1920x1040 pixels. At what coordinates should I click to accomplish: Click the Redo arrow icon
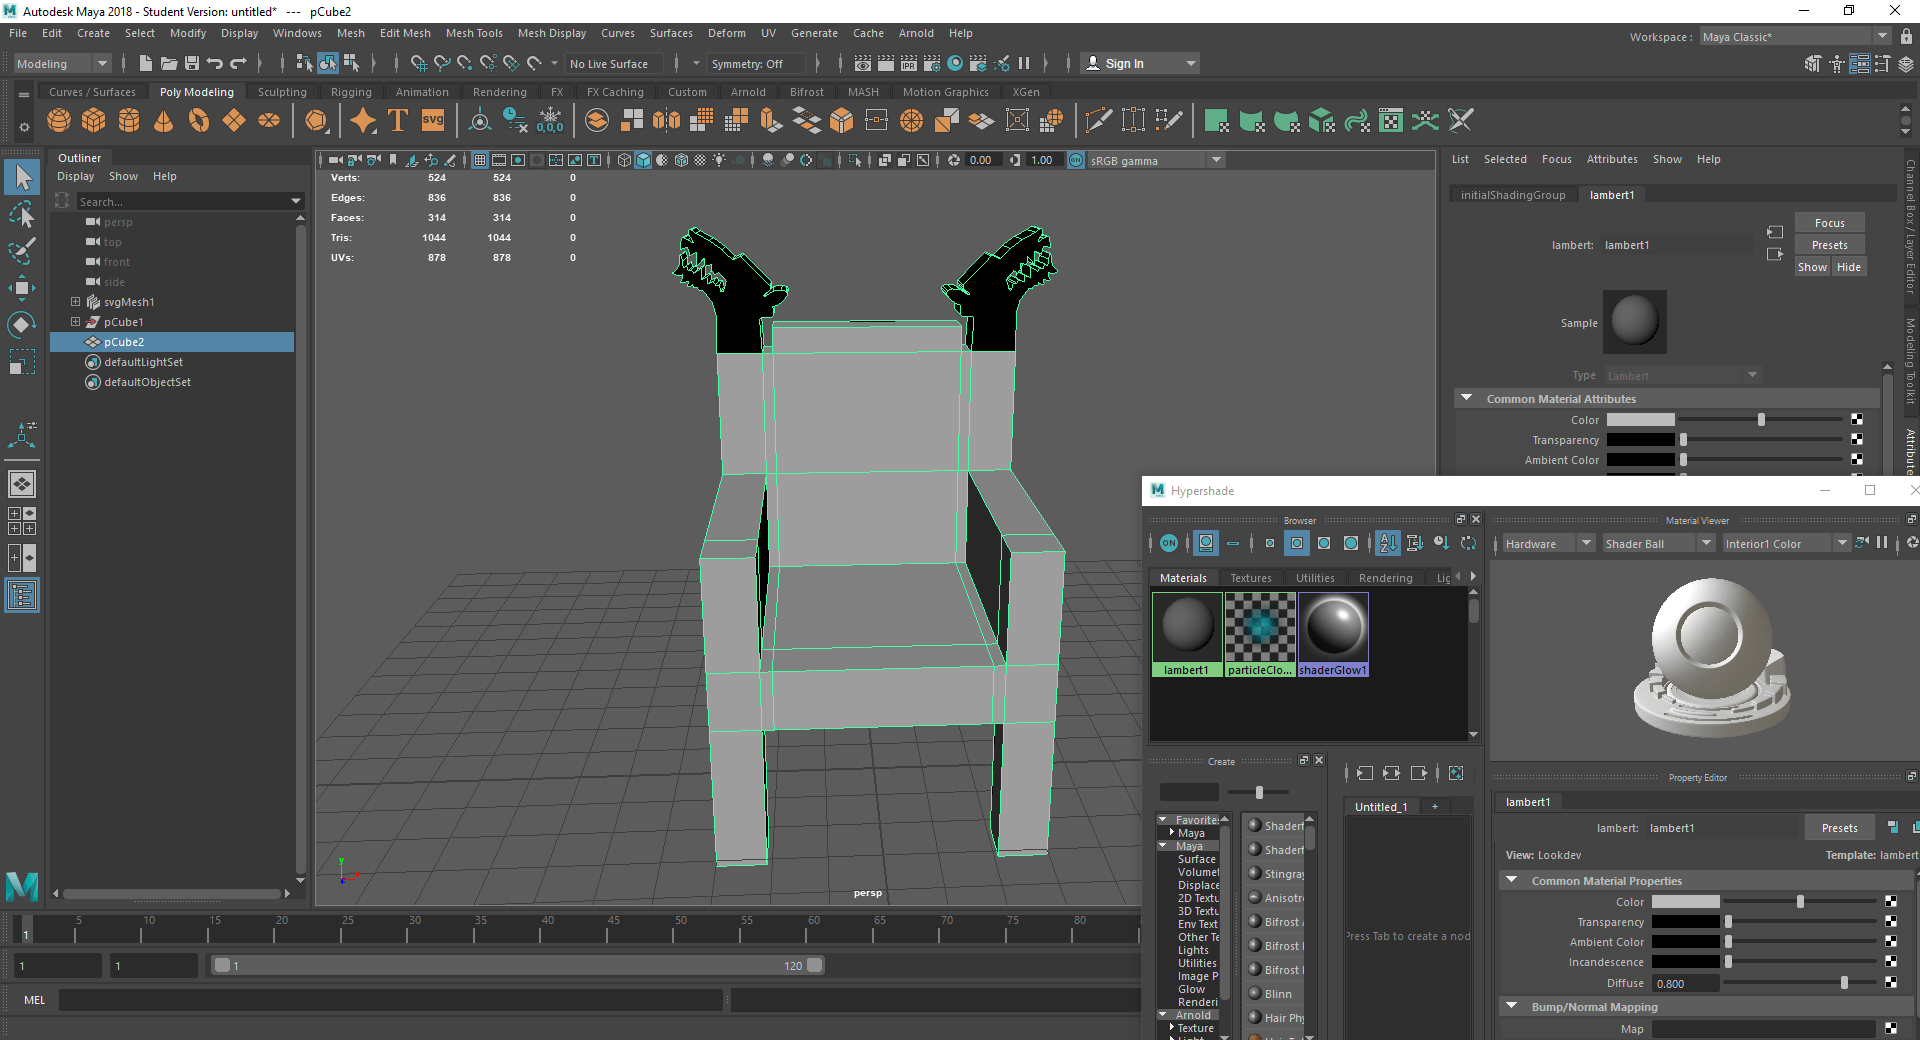[x=238, y=63]
